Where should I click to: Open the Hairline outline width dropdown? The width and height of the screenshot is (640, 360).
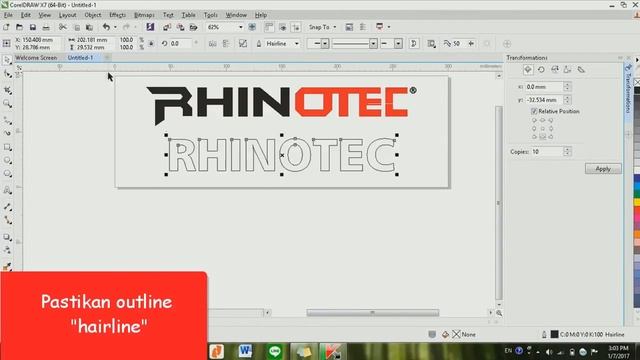[297, 44]
